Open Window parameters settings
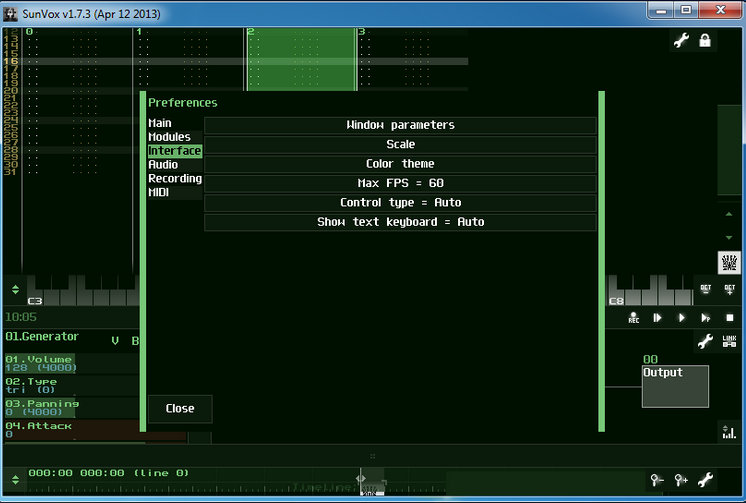The image size is (746, 503). [x=400, y=125]
